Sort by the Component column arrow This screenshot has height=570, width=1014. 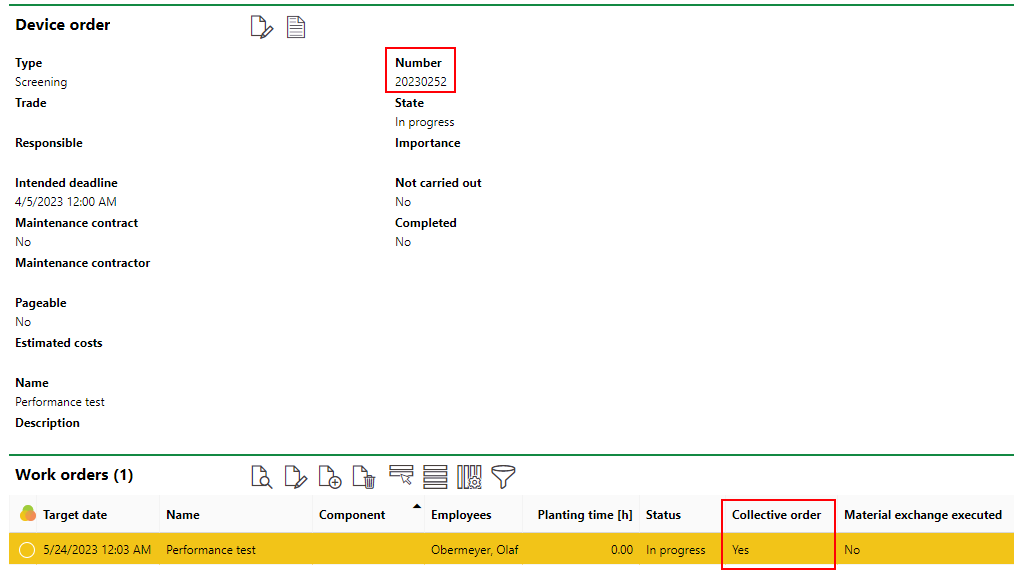coord(416,507)
